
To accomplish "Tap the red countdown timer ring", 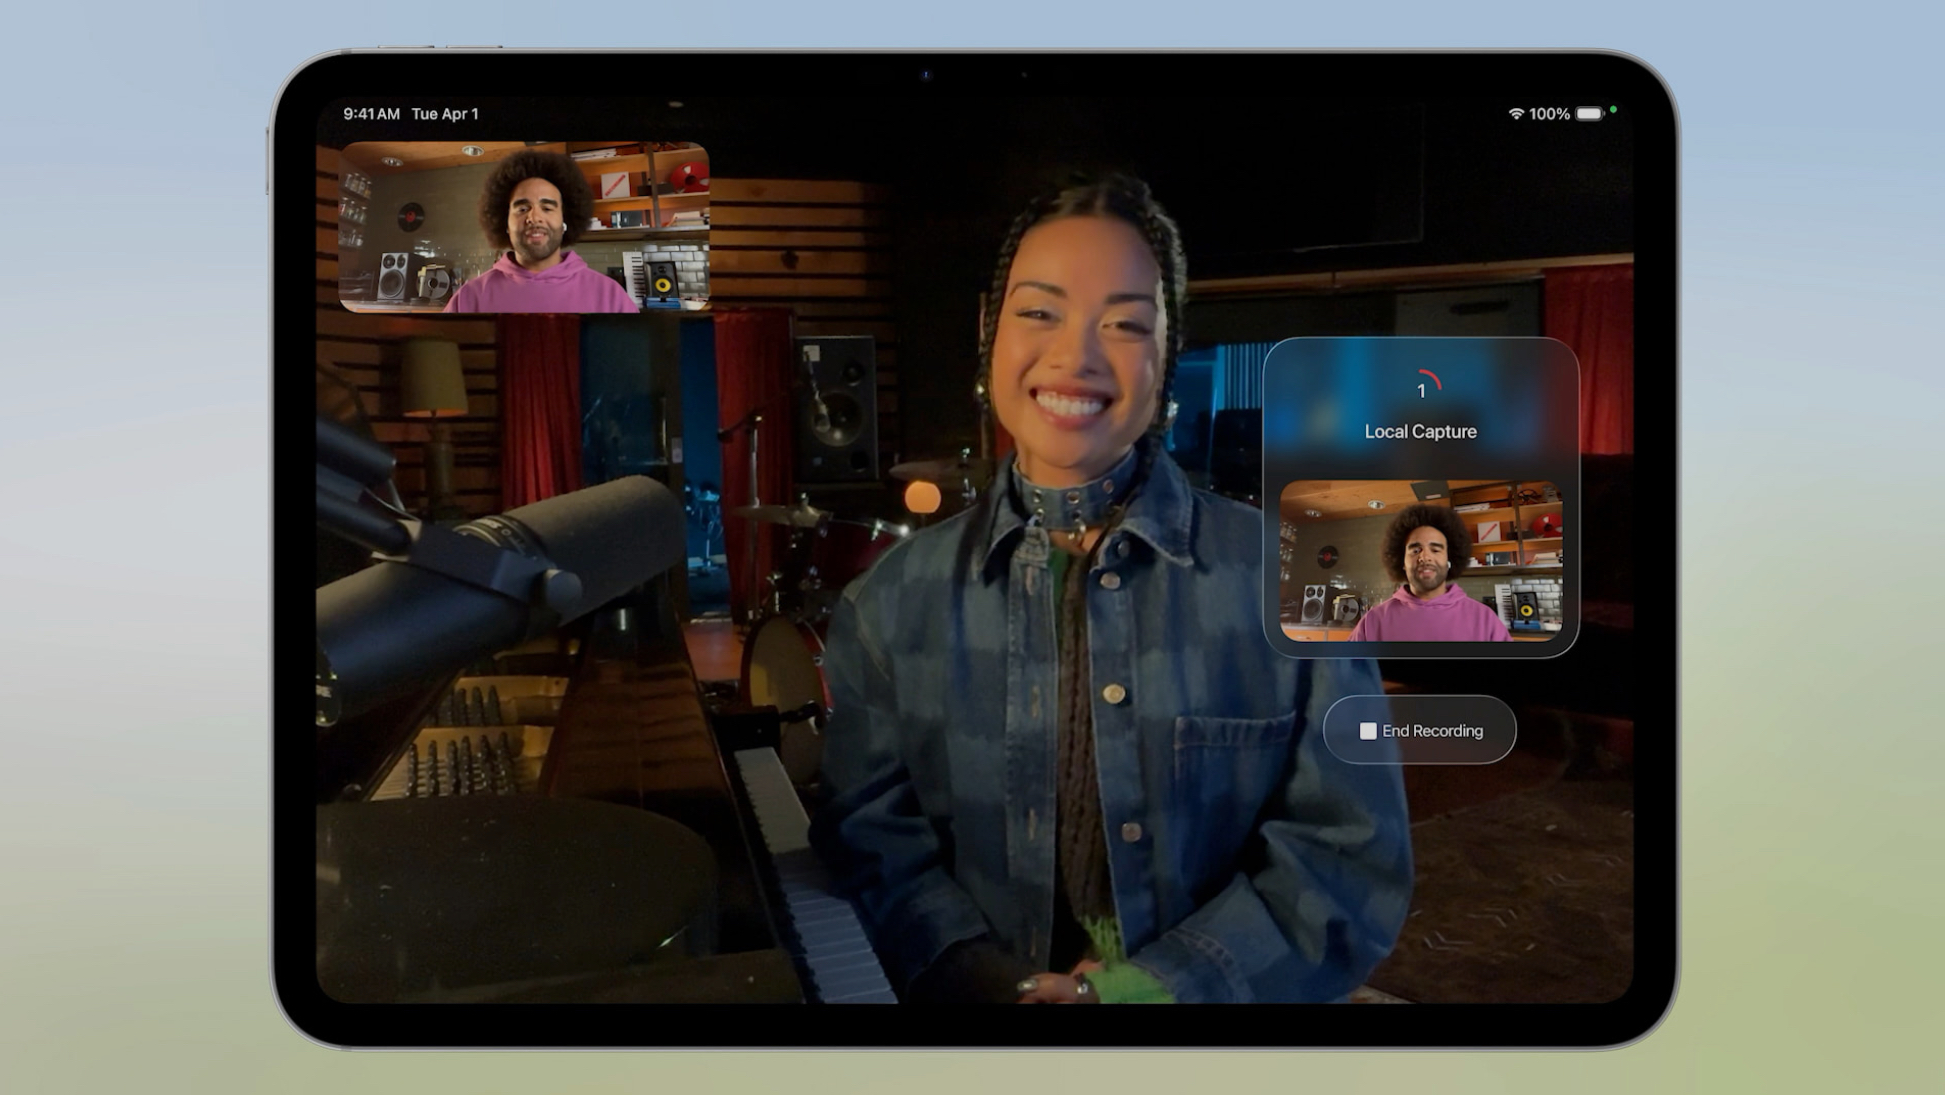I will pos(1421,388).
